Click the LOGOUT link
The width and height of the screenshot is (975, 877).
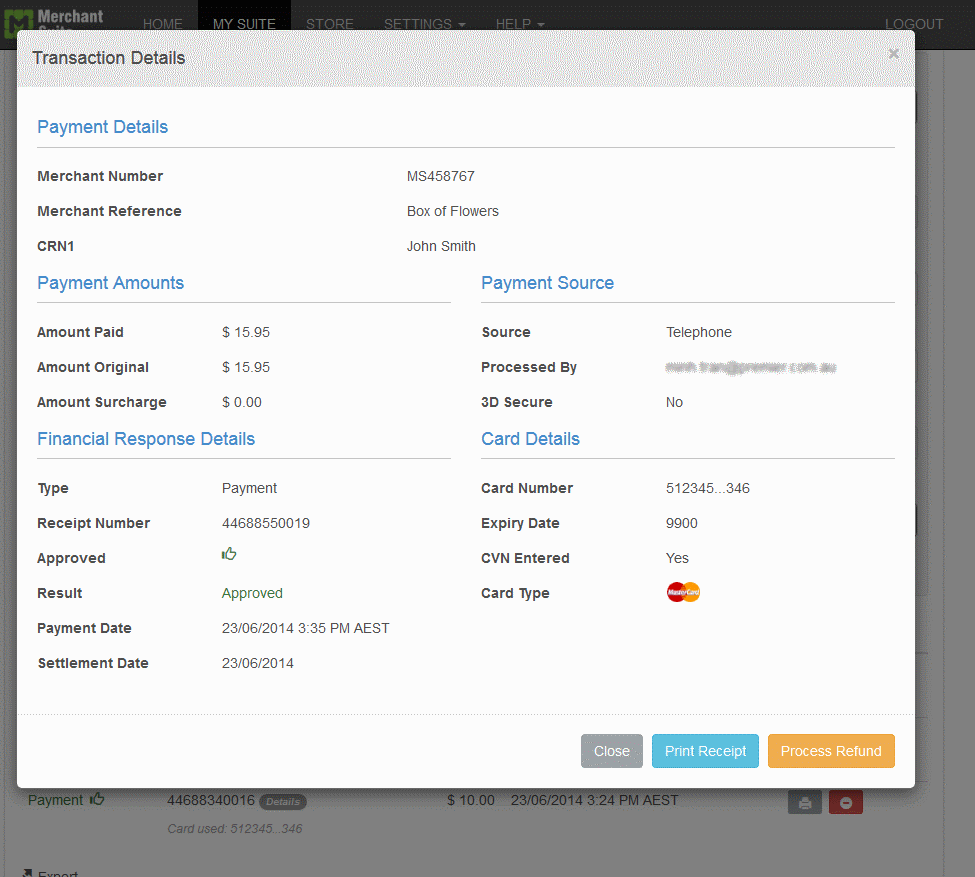[914, 24]
